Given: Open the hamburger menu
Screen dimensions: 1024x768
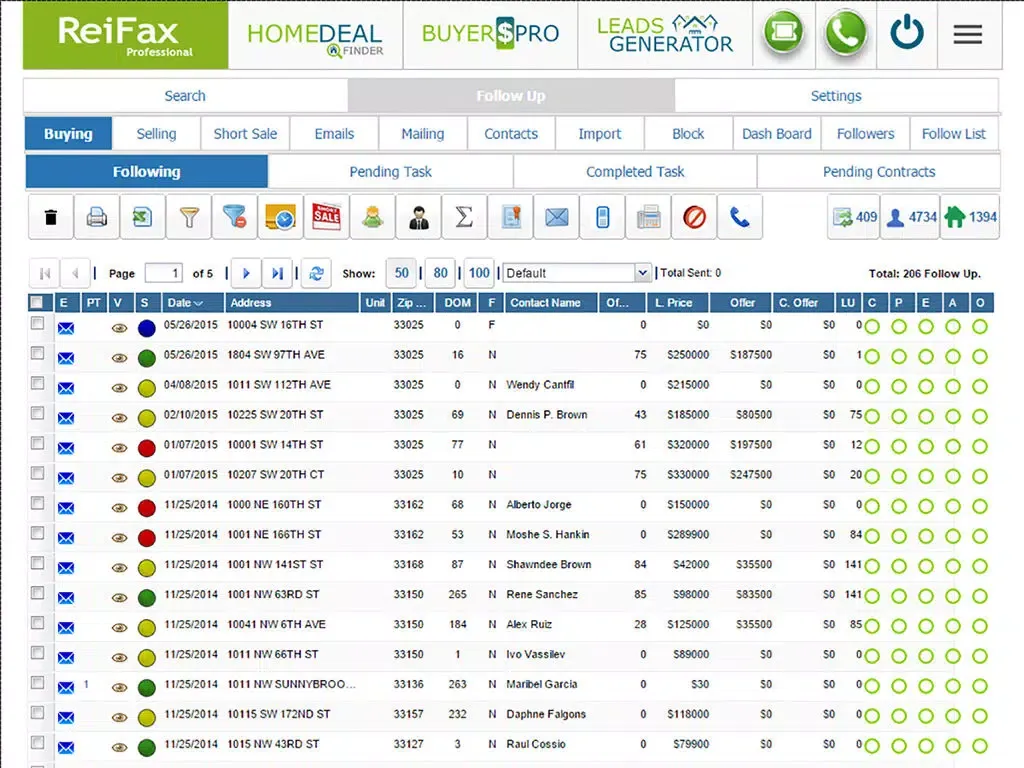Looking at the screenshot, I should point(968,34).
